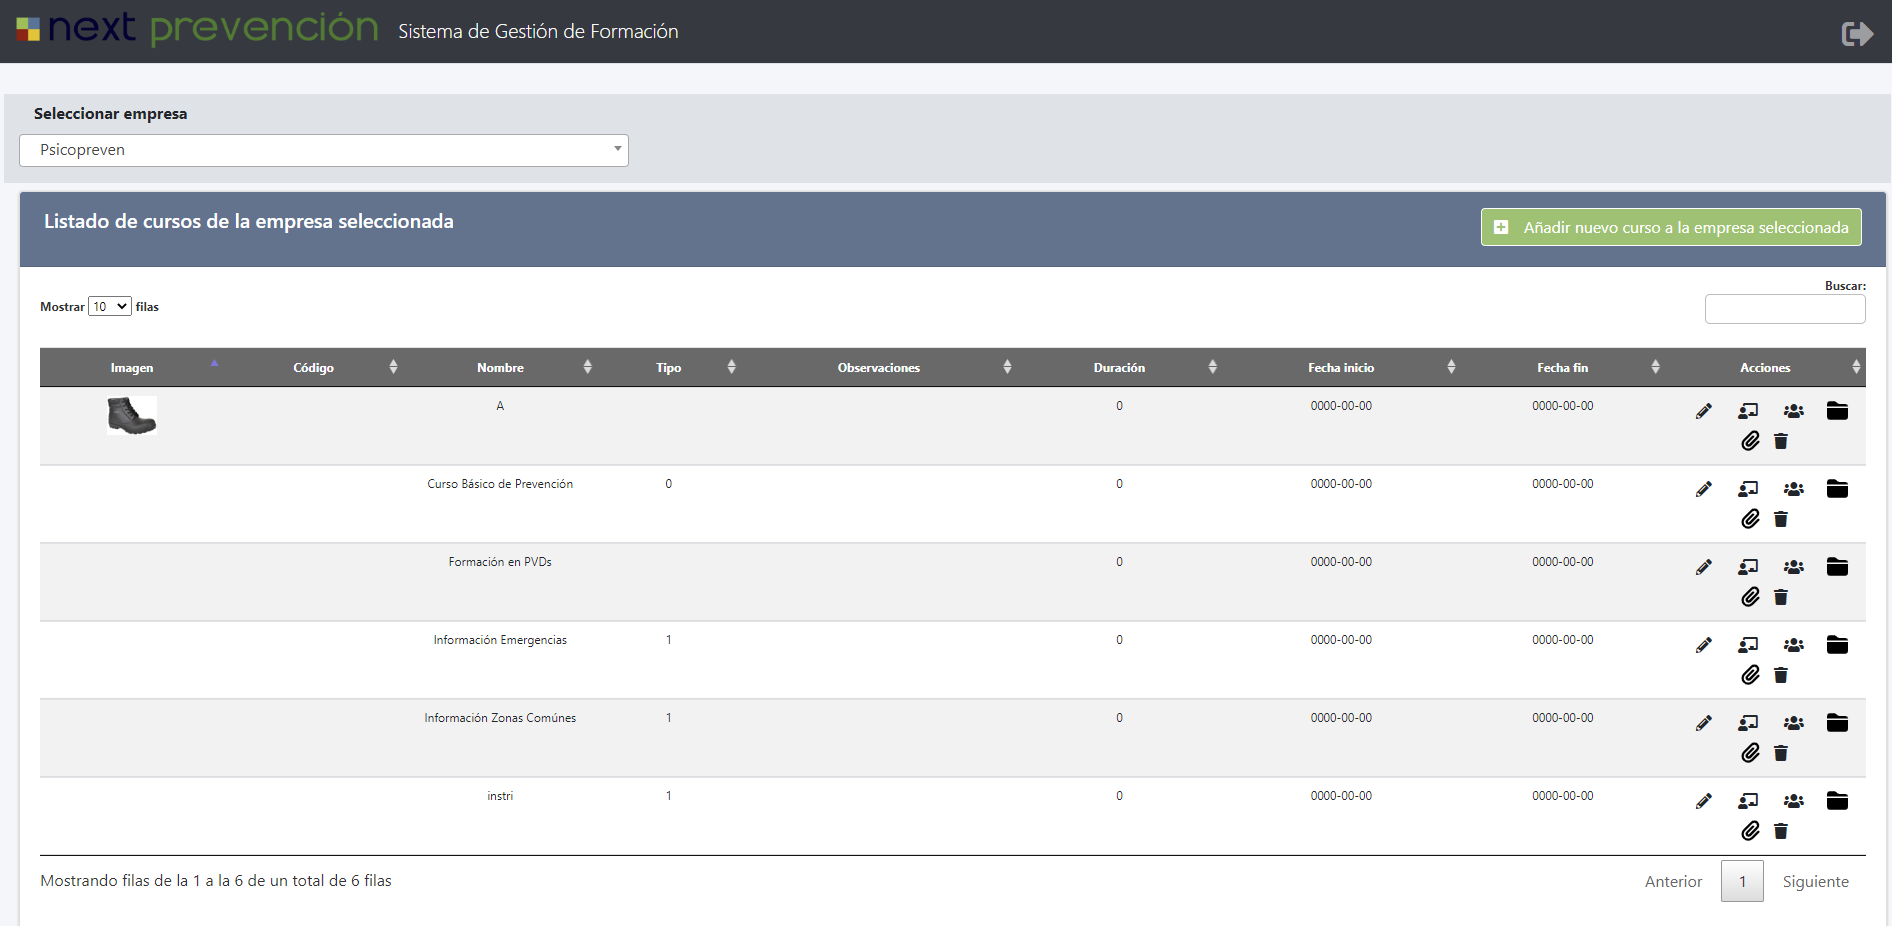Open the folder icon for course A
Viewport: 1892px width, 926px height.
1837,411
